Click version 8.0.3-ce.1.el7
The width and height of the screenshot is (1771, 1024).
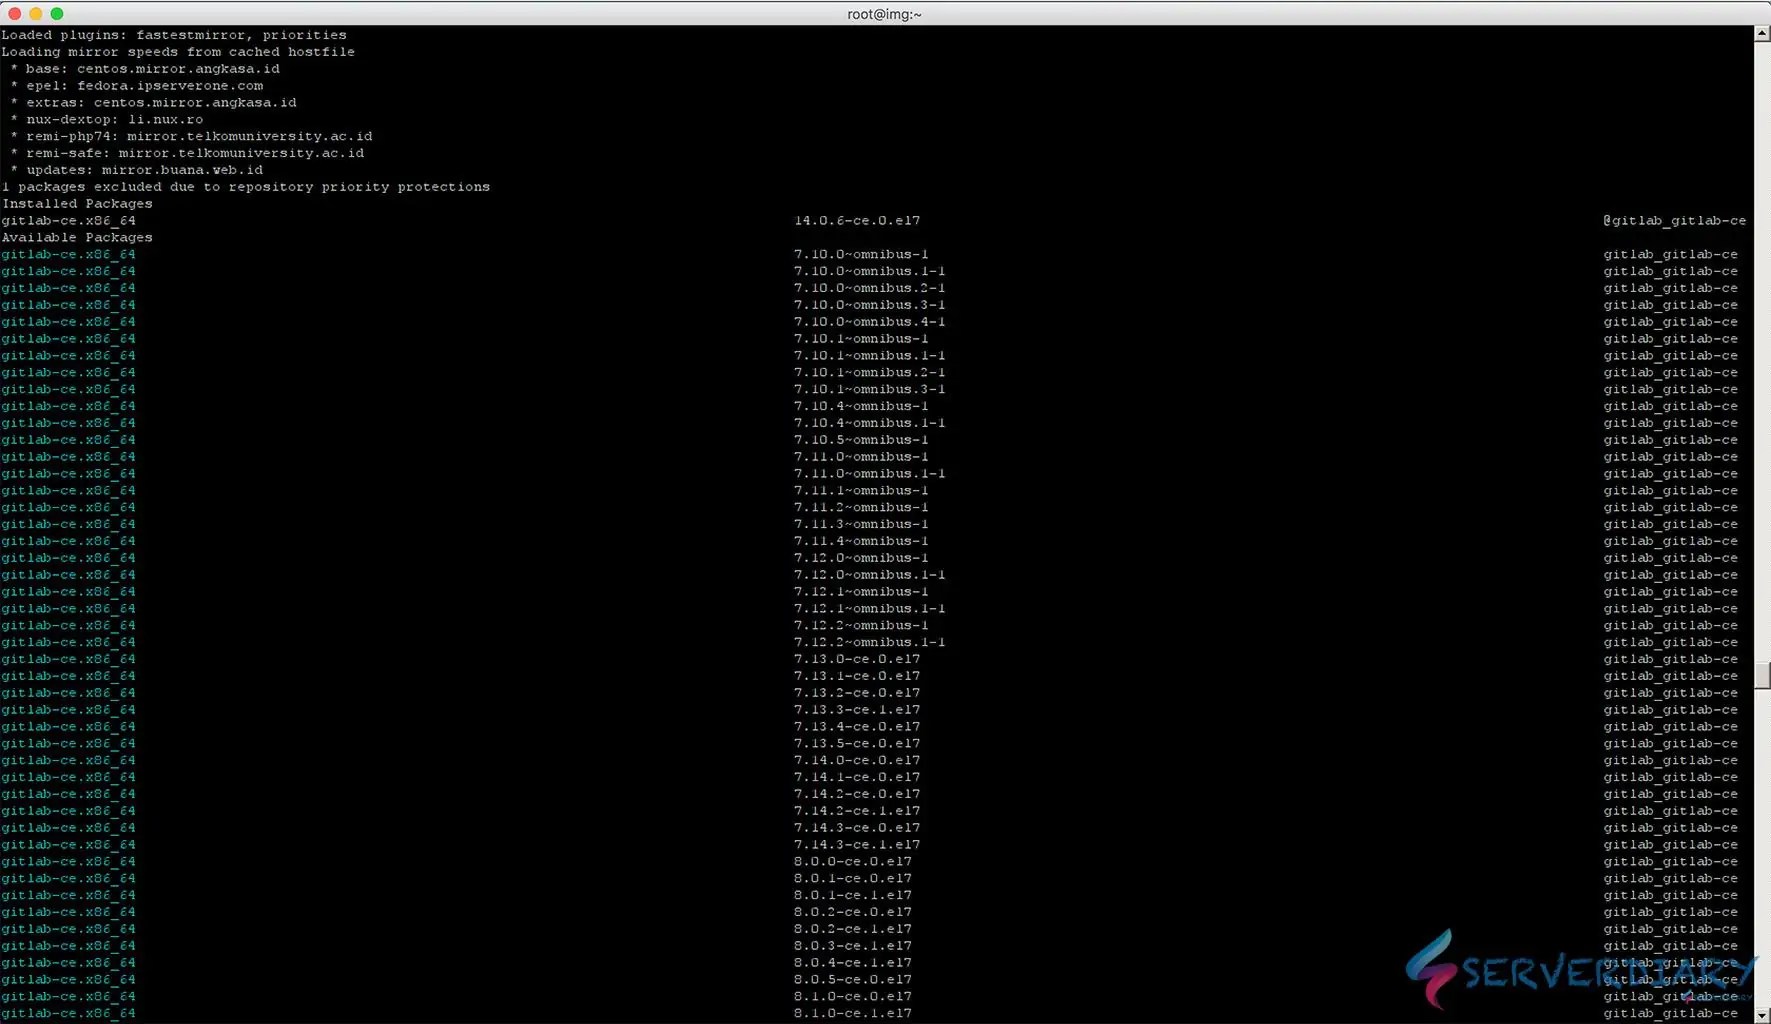tap(853, 946)
